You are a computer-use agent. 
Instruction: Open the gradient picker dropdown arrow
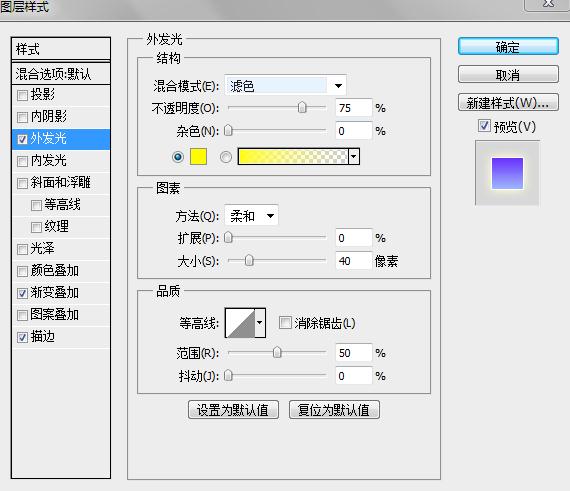[x=354, y=157]
